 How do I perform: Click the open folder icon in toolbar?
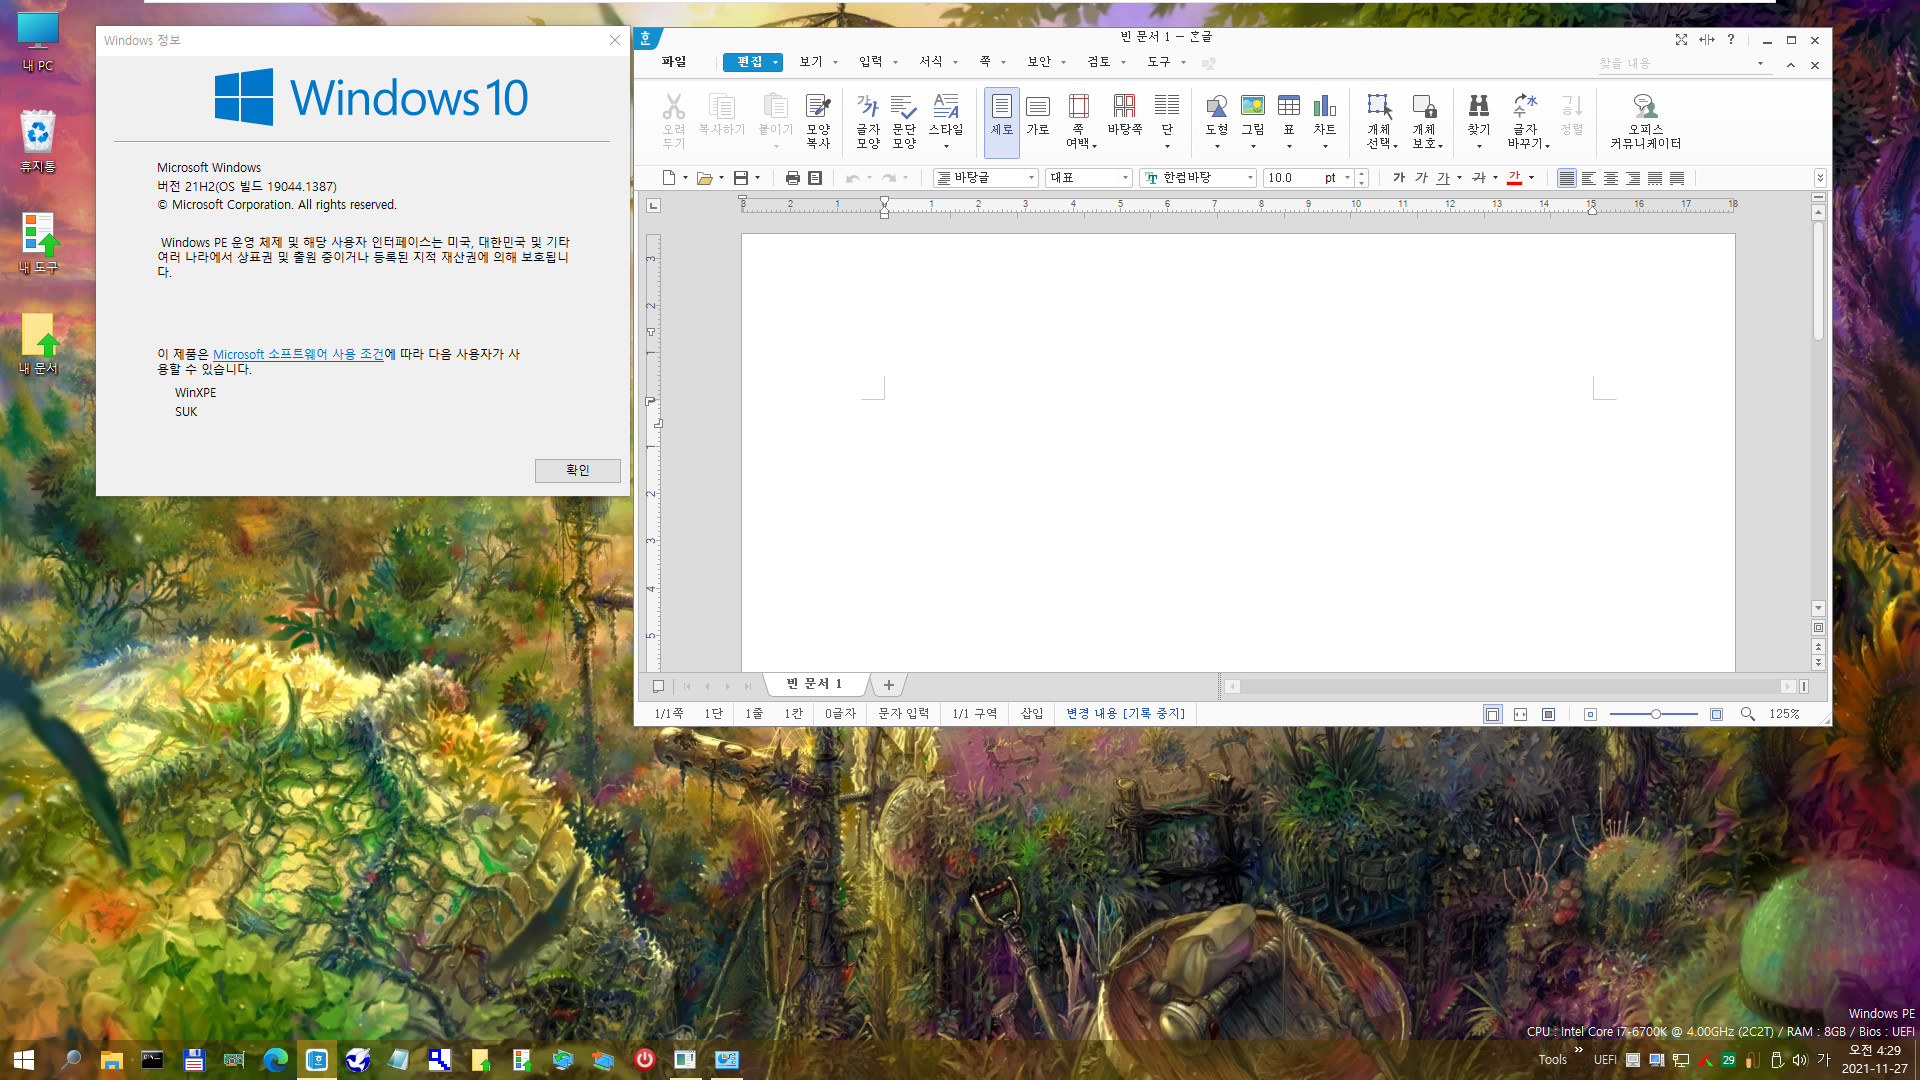pos(704,178)
